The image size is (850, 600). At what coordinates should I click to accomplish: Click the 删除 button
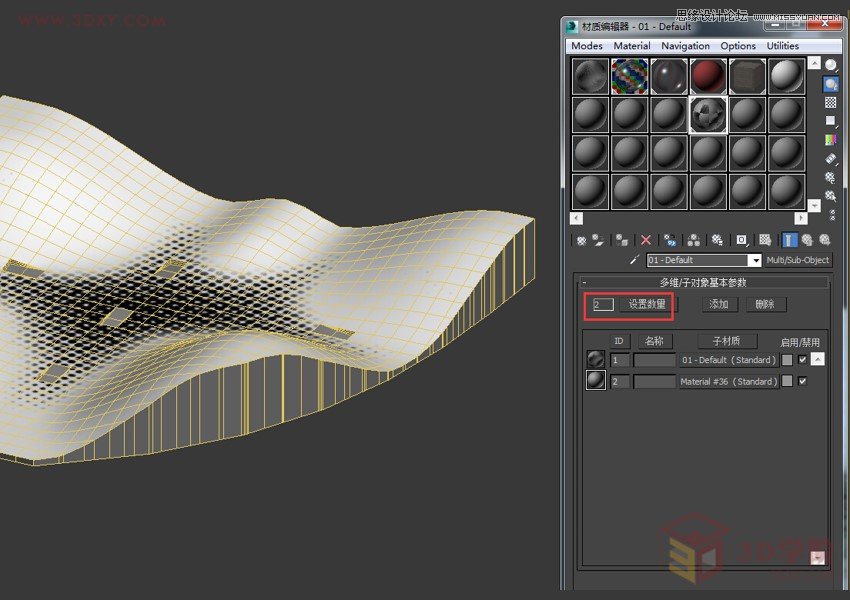tap(765, 304)
